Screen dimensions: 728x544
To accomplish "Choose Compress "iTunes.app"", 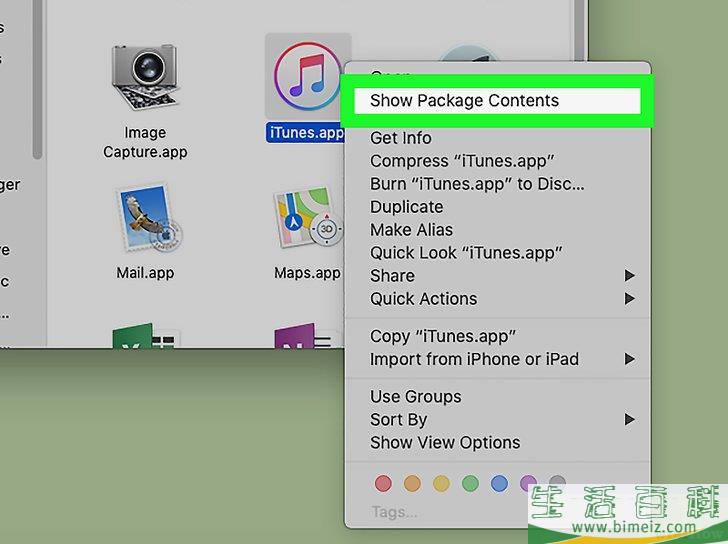I will click(x=497, y=161).
